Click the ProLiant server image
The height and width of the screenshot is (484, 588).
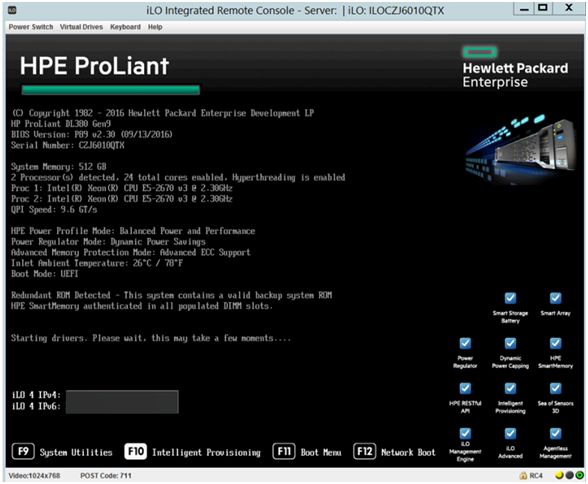point(520,149)
